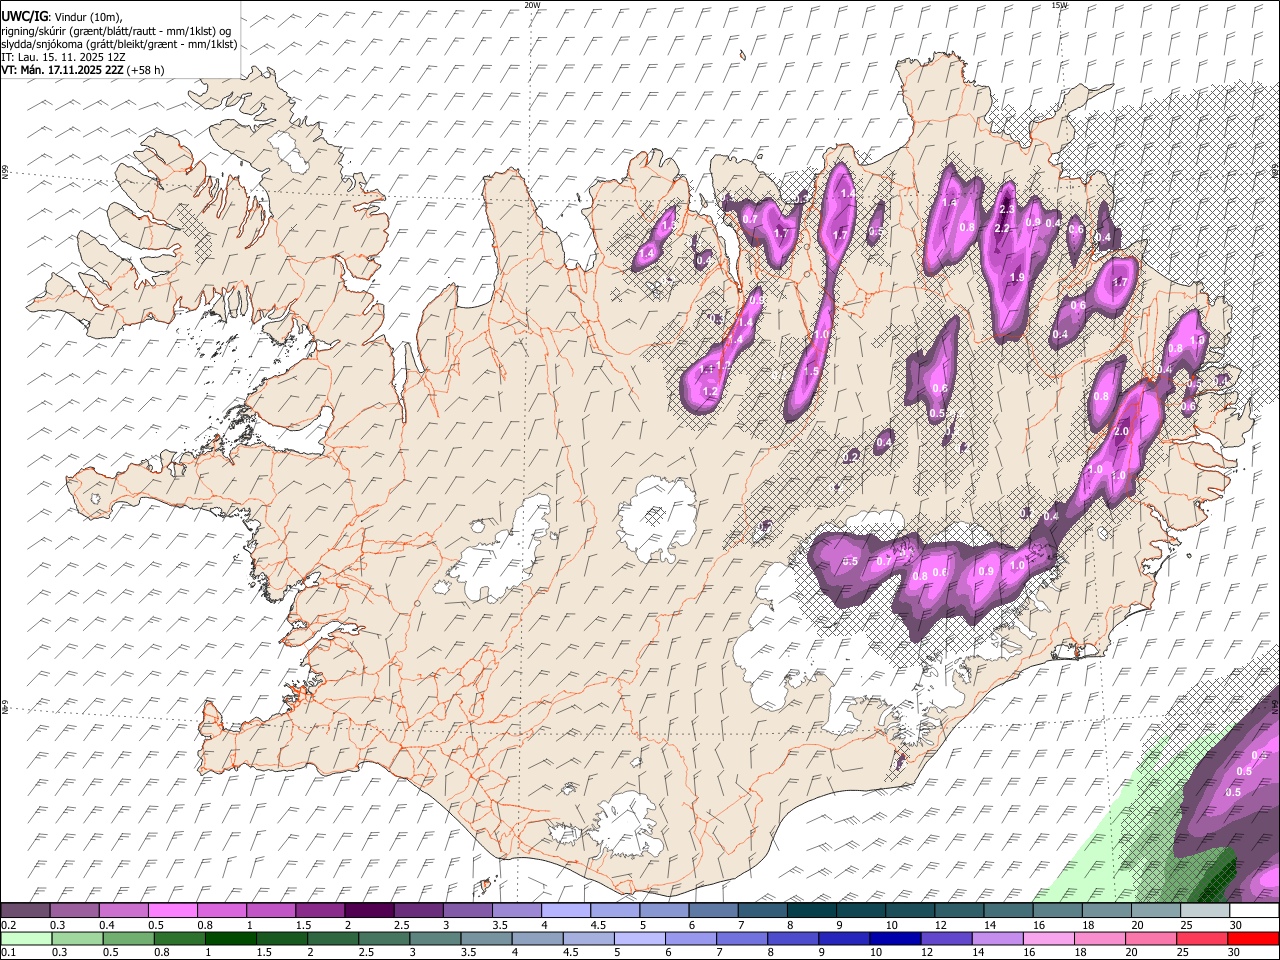The height and width of the screenshot is (960, 1280).
Task: Click the bottom-row legend swatch between 2.5 and 3
Action: tap(383, 939)
